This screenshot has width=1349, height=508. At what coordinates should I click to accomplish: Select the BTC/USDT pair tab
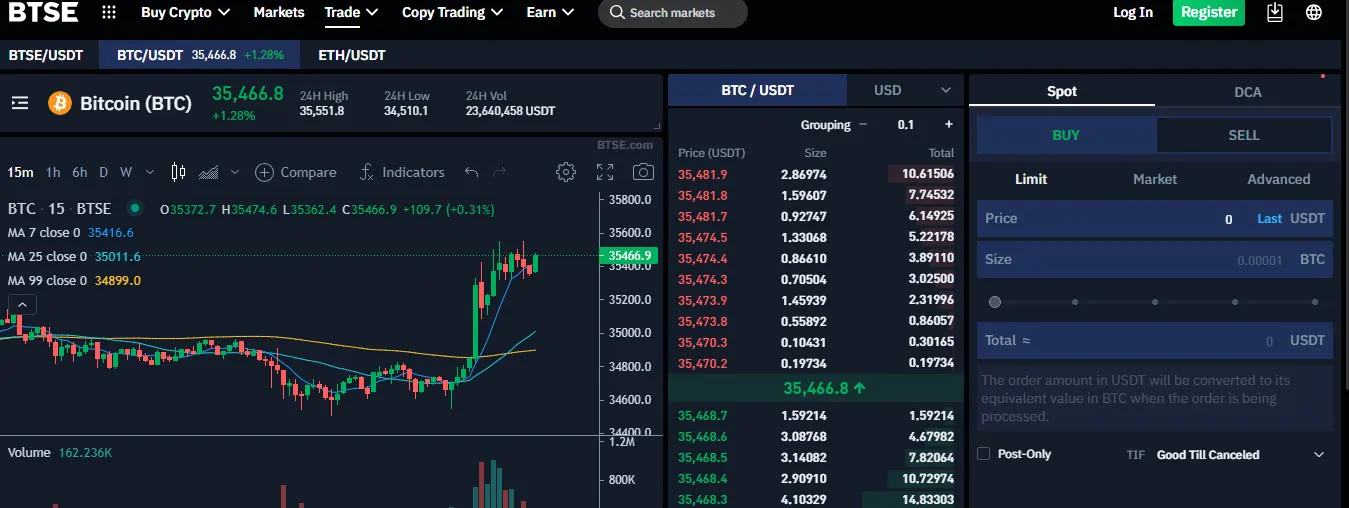[199, 55]
